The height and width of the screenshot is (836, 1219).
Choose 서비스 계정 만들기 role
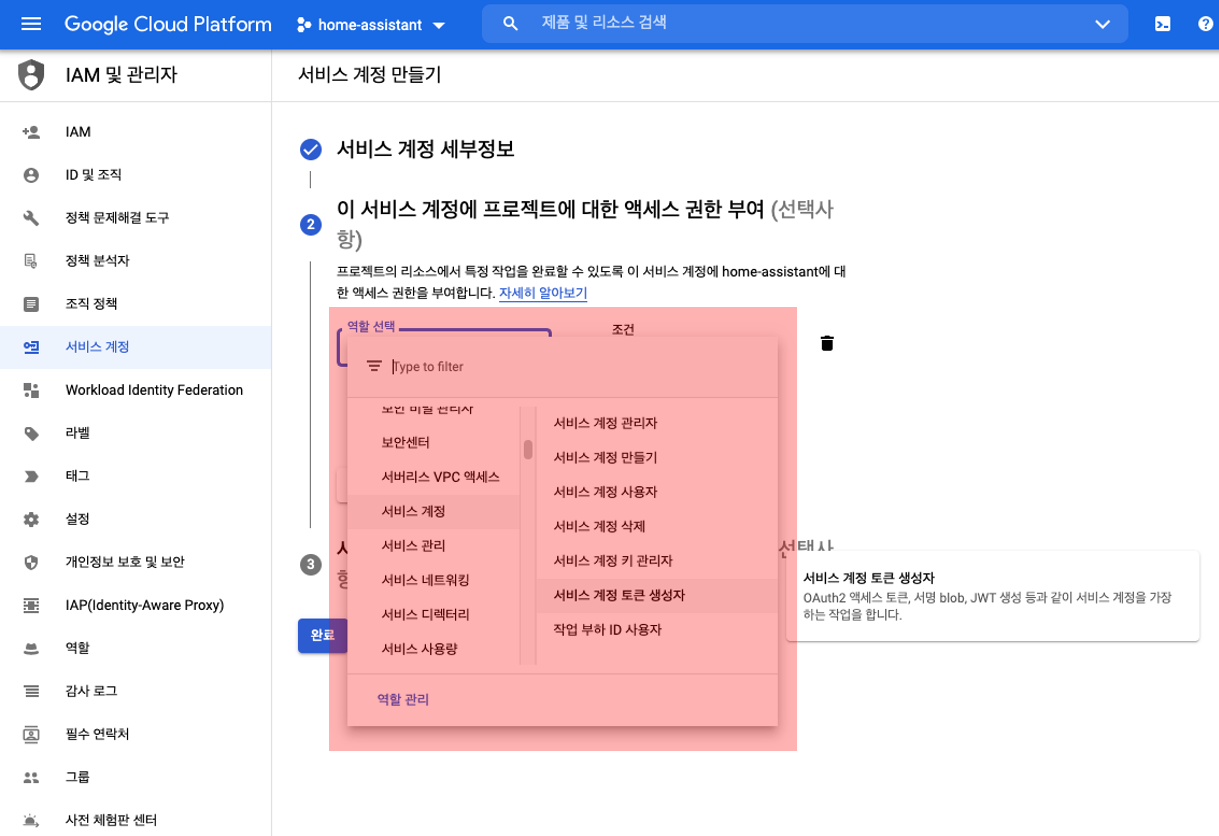click(x=657, y=457)
